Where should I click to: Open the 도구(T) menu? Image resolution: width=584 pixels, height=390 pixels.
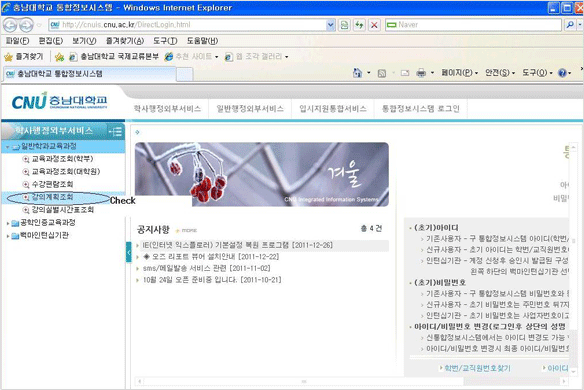point(165,41)
